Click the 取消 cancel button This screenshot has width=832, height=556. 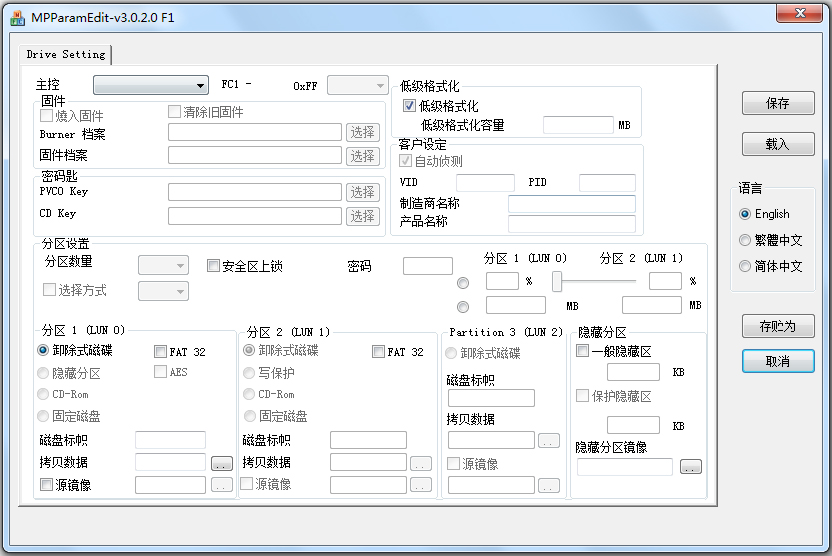click(778, 361)
